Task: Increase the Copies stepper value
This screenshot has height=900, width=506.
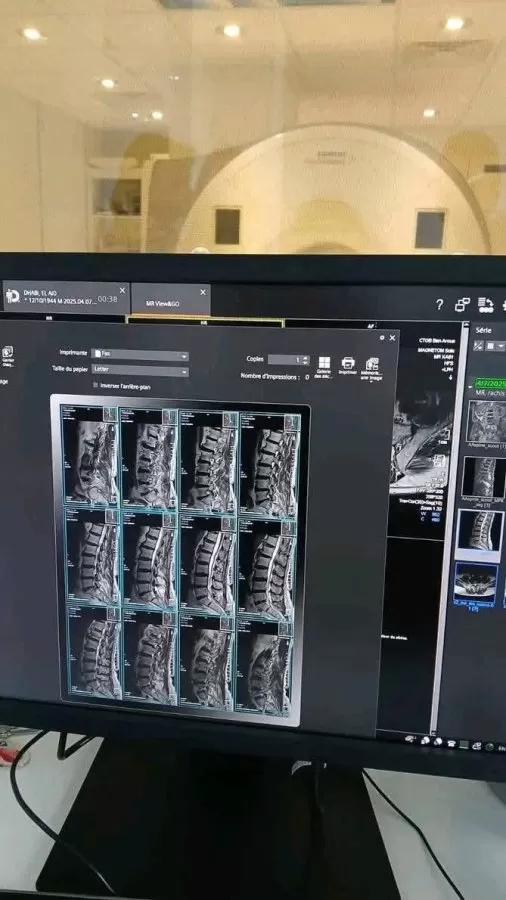Action: click(x=305, y=357)
